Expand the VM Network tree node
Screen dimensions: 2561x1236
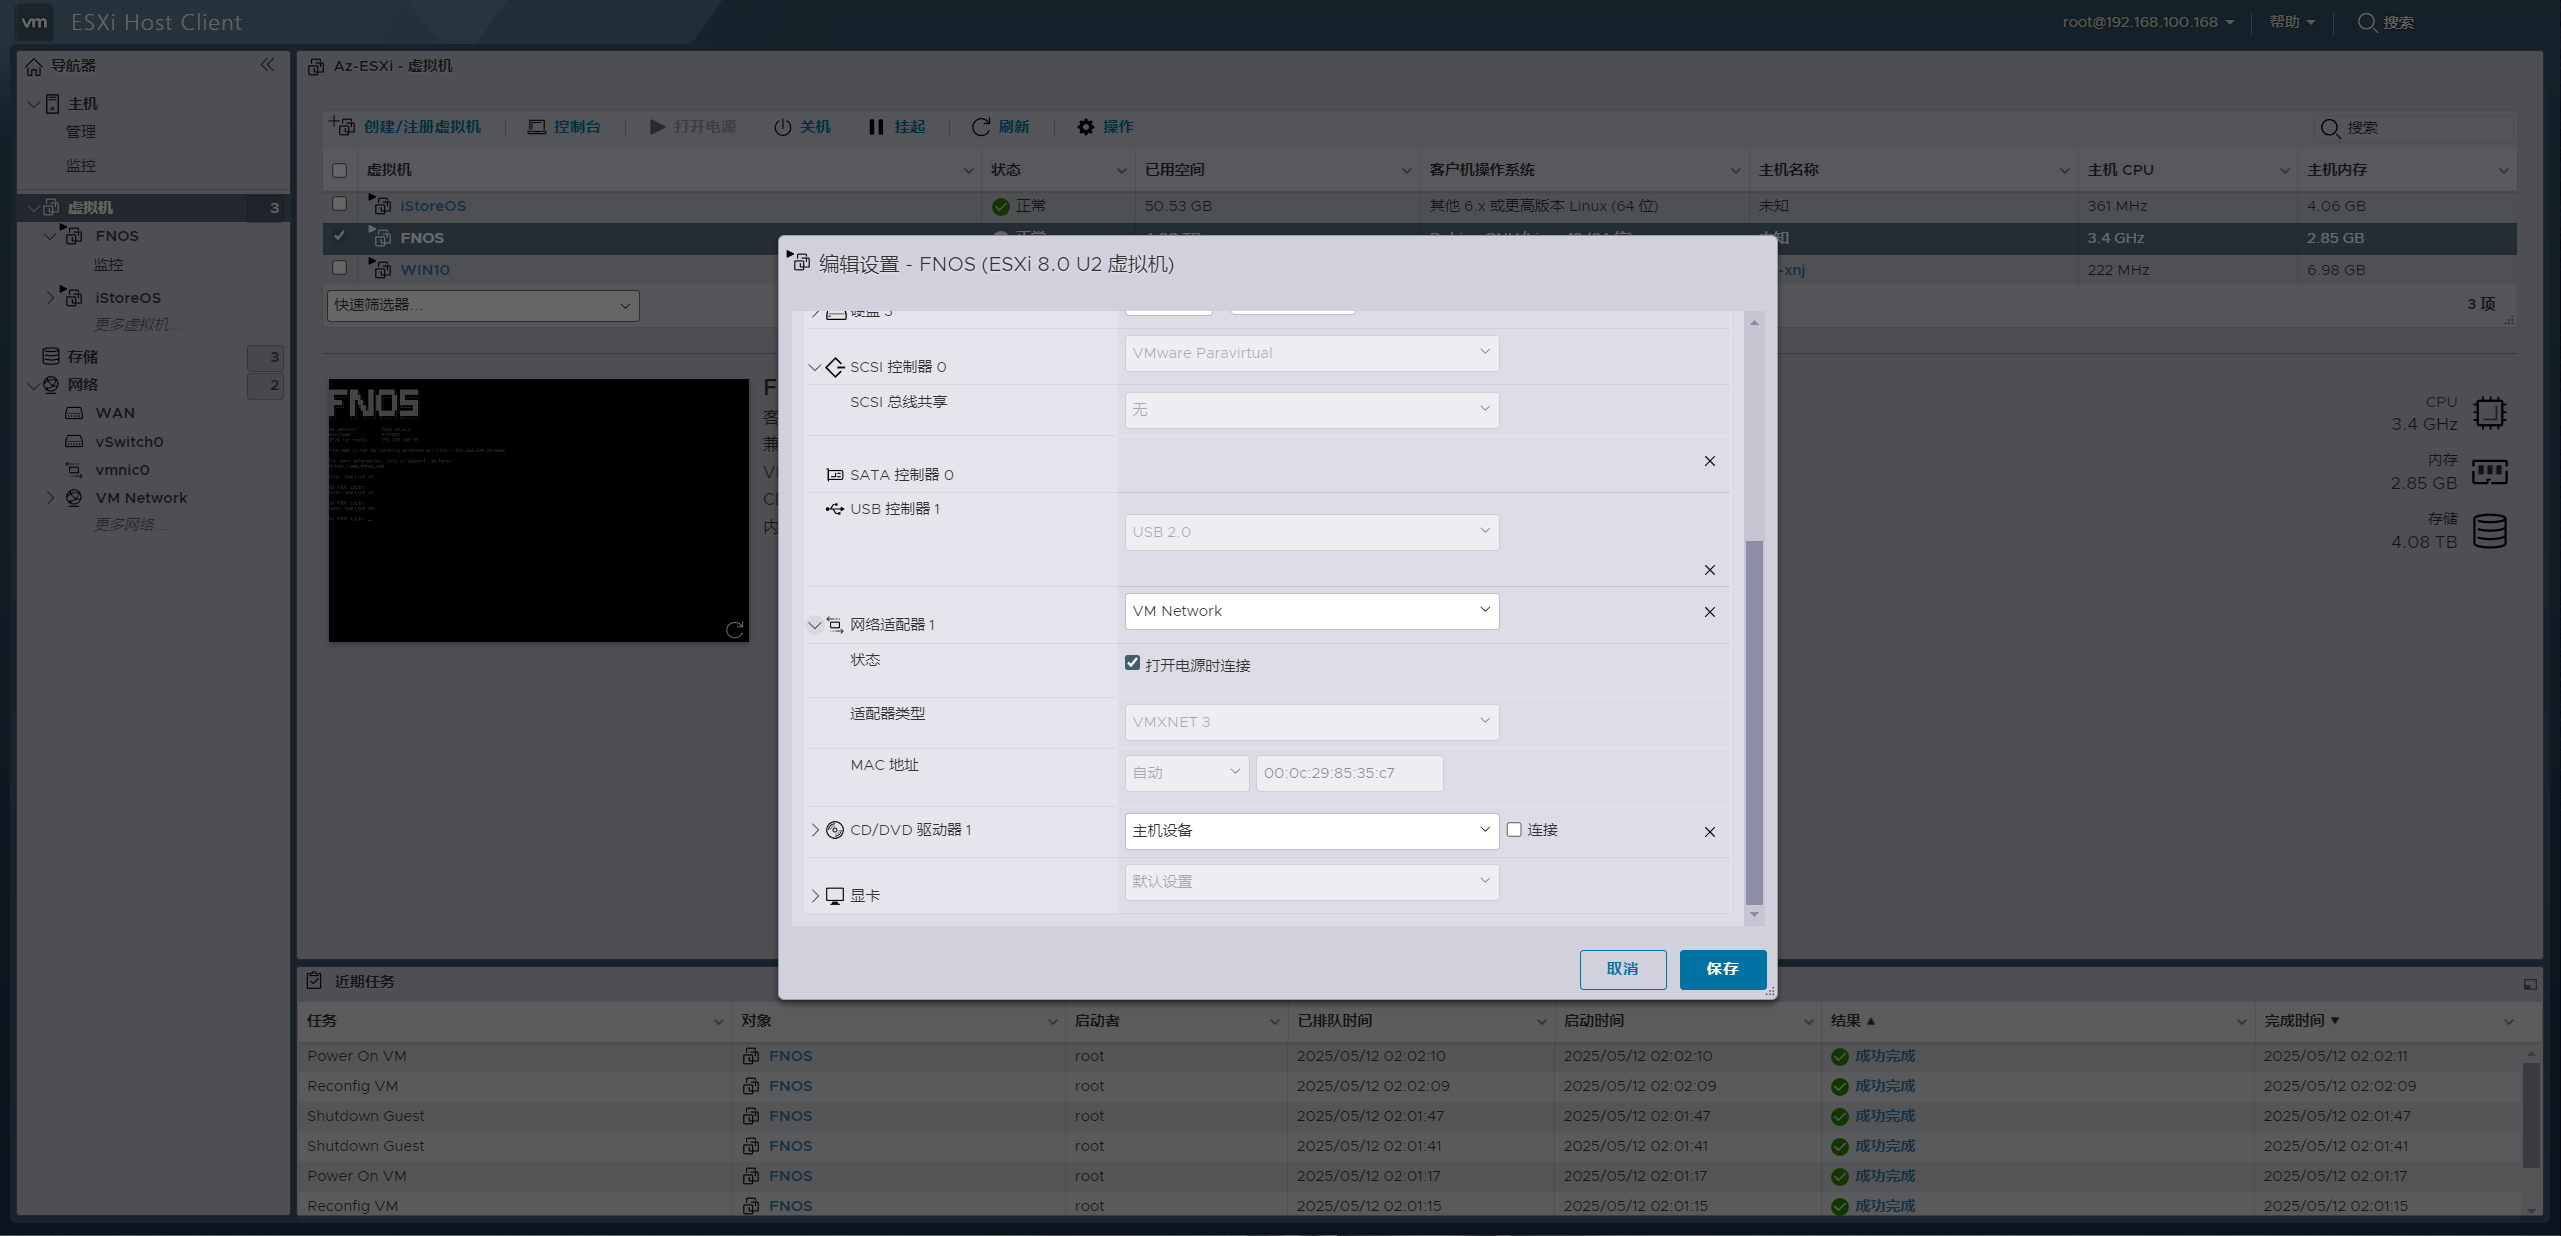pyautogui.click(x=50, y=498)
